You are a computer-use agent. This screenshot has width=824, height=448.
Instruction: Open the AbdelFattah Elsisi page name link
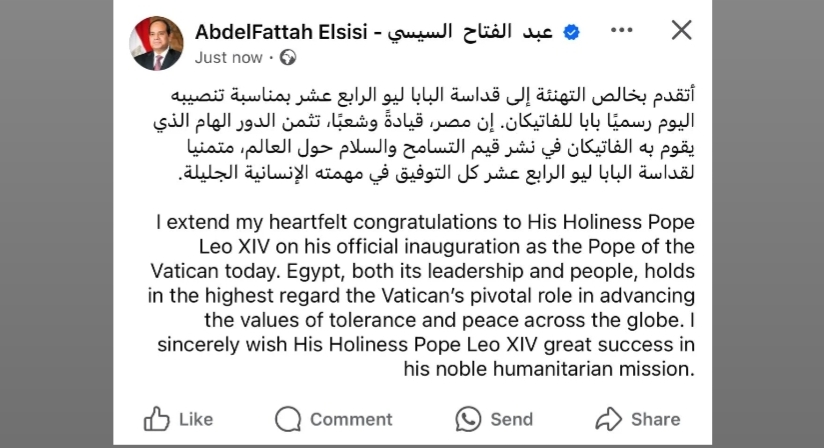coord(281,32)
